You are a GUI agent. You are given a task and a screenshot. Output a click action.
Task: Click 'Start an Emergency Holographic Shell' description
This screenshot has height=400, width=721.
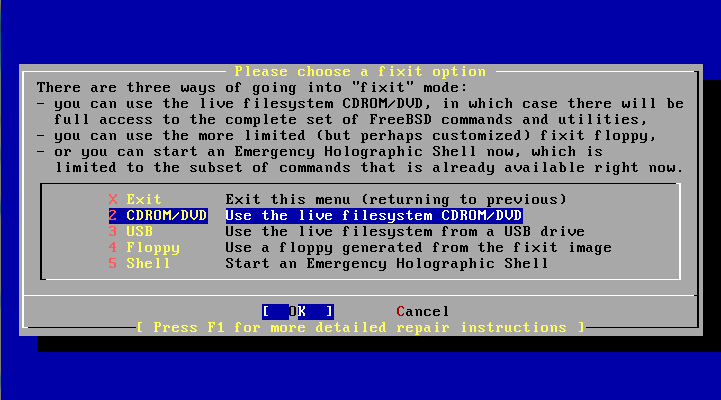pos(387,264)
